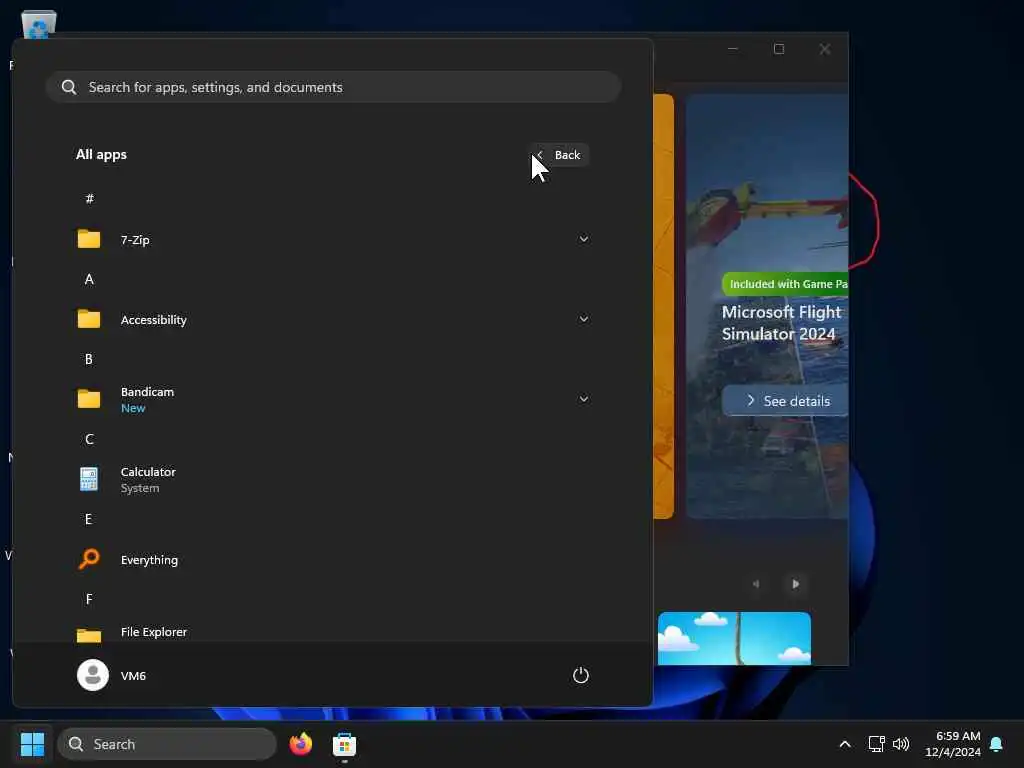Image resolution: width=1024 pixels, height=768 pixels.
Task: Open Microsoft Store from the taskbar
Action: coord(344,744)
